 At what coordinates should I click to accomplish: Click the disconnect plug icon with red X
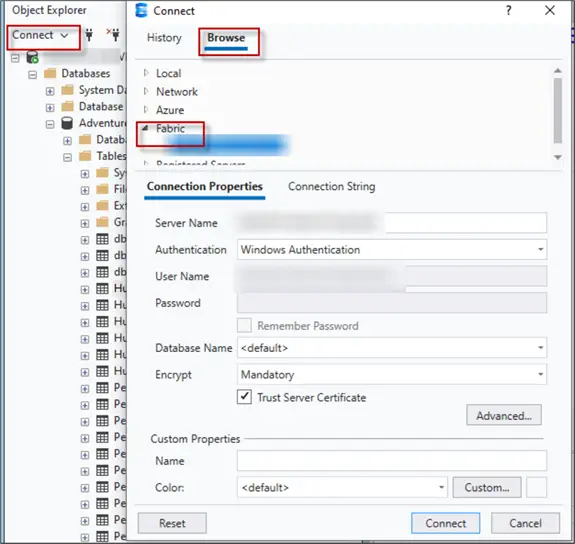click(113, 34)
